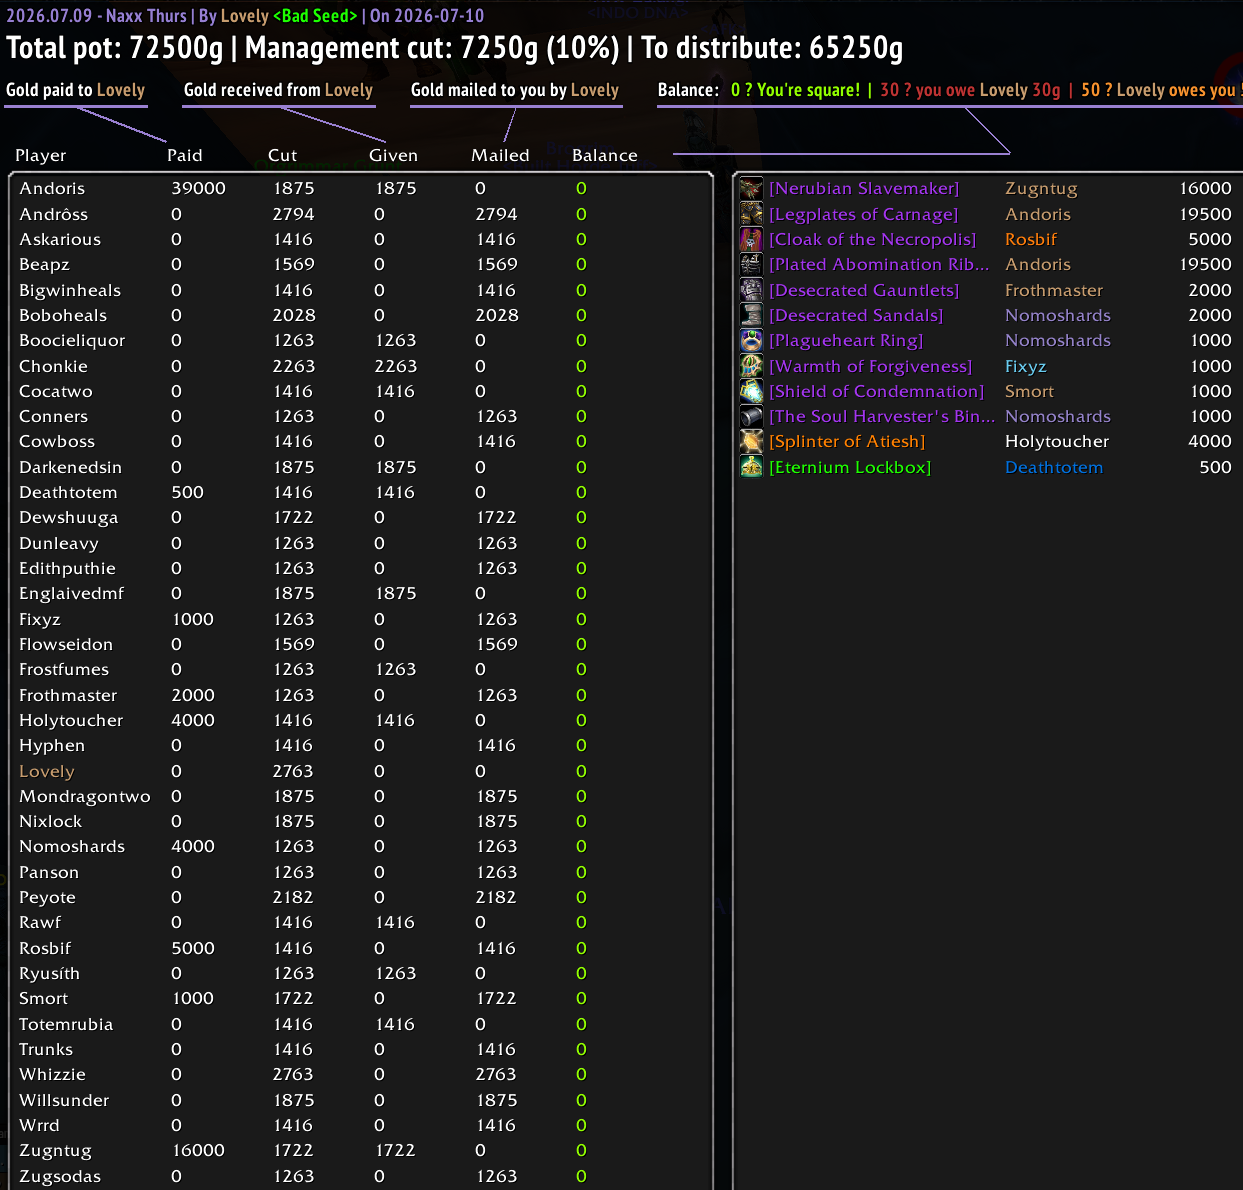Click the 4000 price for Splinter of Atiesh
The image size is (1243, 1190).
(1209, 441)
